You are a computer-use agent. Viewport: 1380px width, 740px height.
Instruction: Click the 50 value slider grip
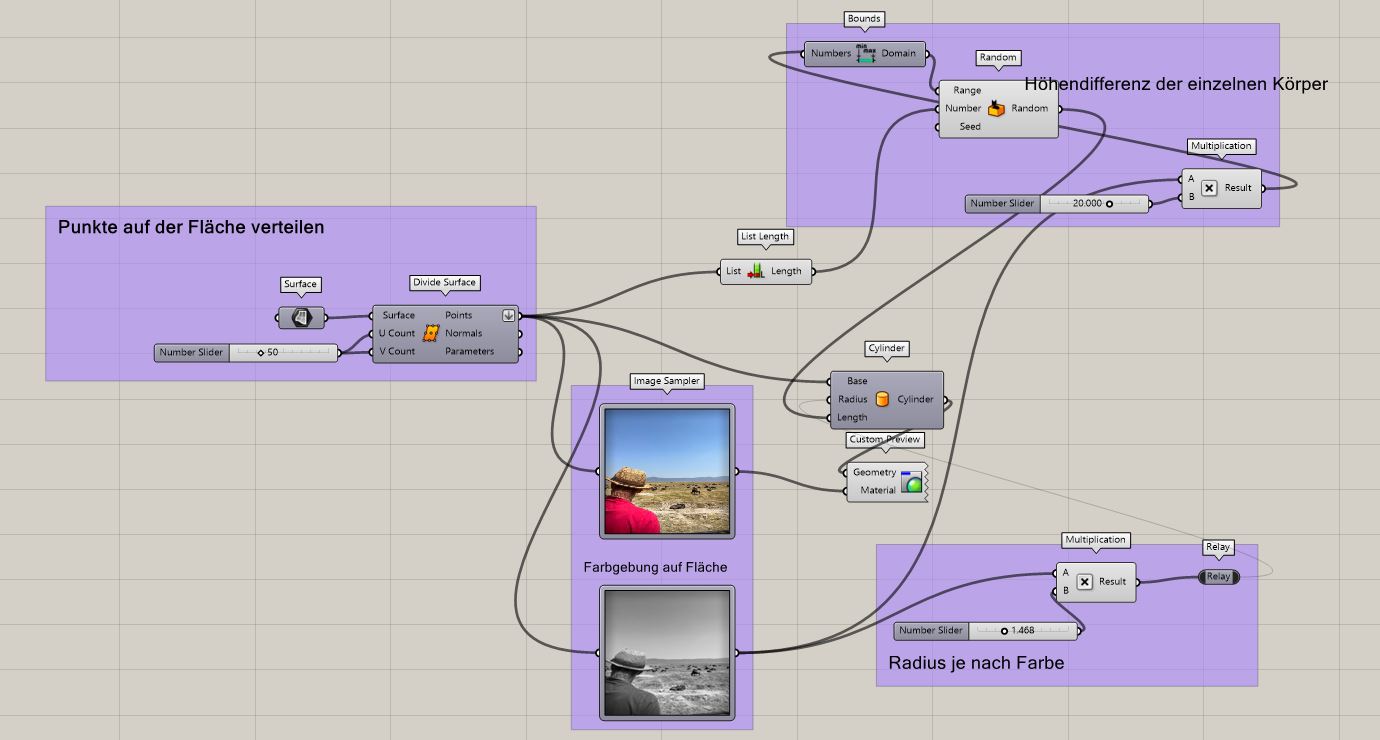click(258, 352)
